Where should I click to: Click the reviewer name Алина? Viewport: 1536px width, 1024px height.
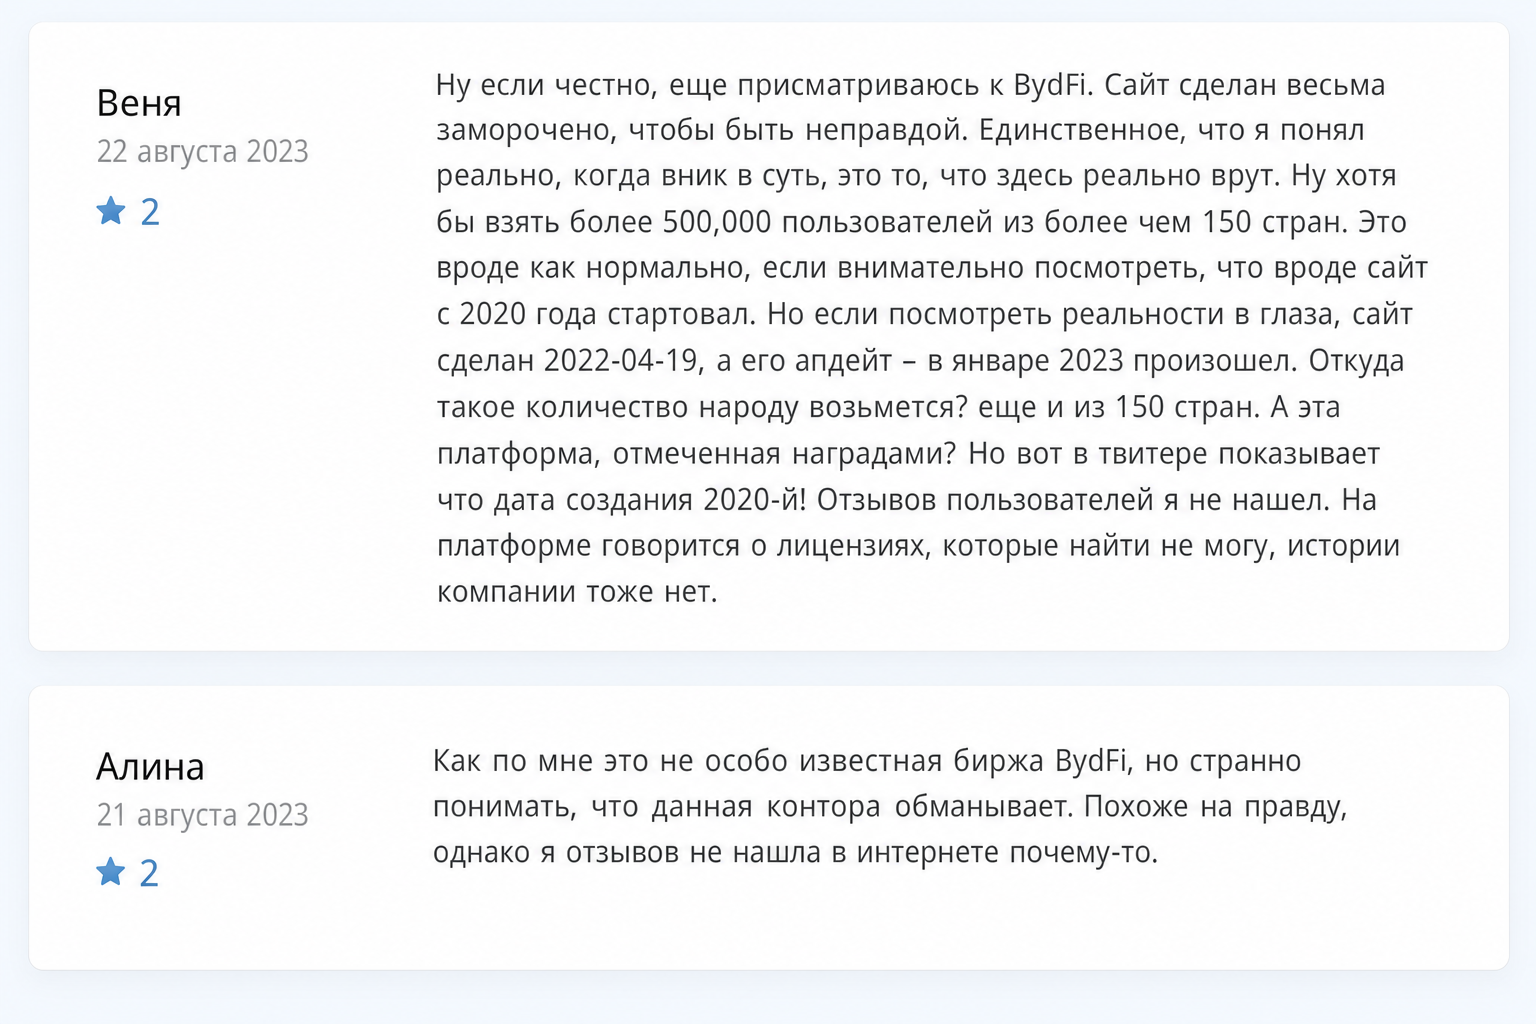point(150,767)
